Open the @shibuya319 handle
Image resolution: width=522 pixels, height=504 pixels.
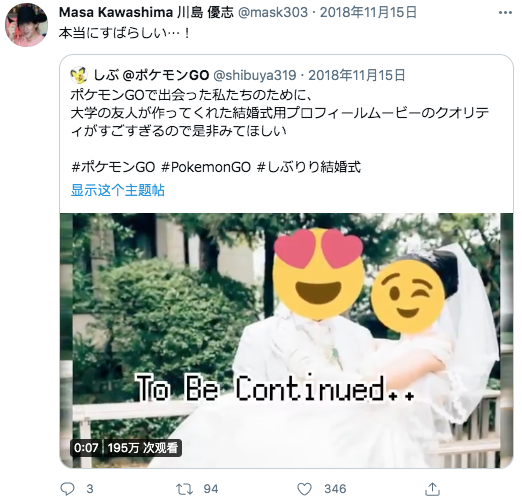[254, 75]
